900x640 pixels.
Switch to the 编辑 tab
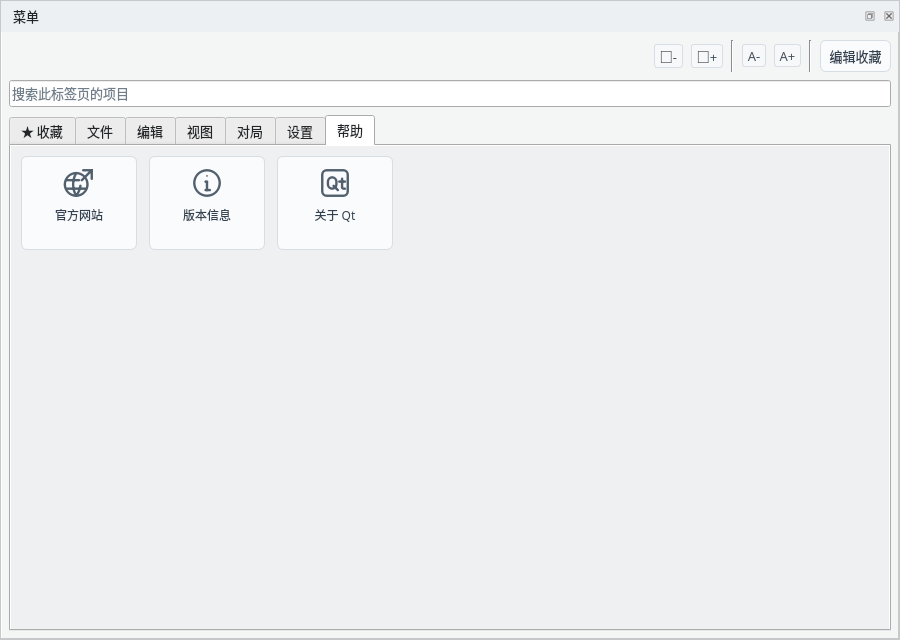coord(150,131)
